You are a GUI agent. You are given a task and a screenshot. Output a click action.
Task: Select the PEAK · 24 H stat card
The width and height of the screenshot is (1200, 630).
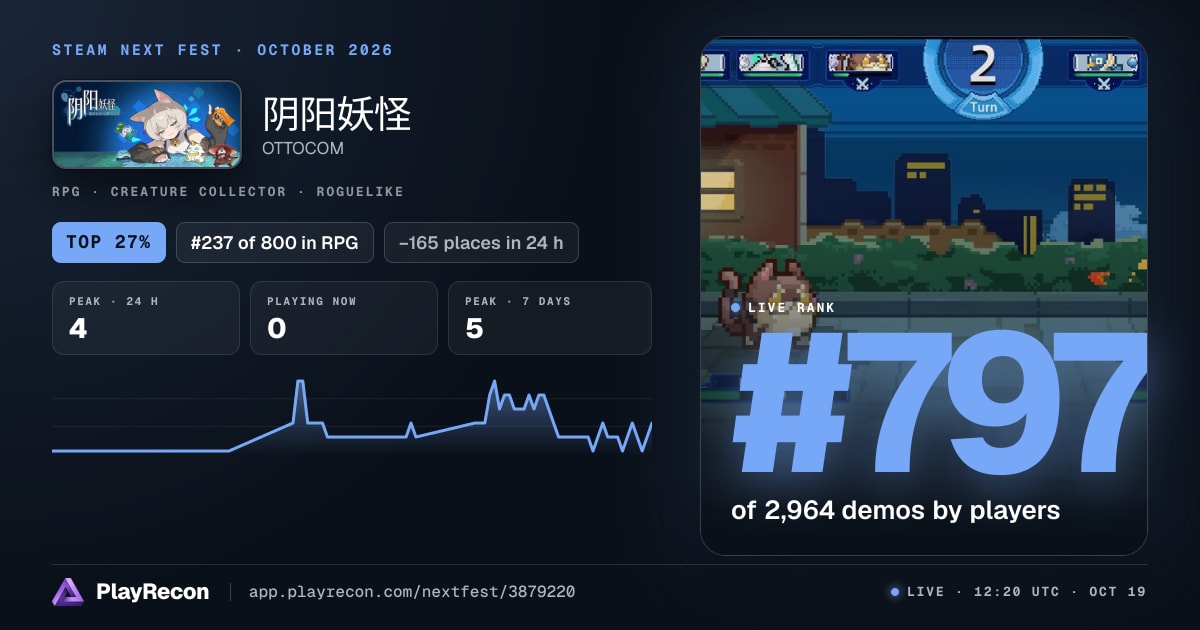coord(146,318)
